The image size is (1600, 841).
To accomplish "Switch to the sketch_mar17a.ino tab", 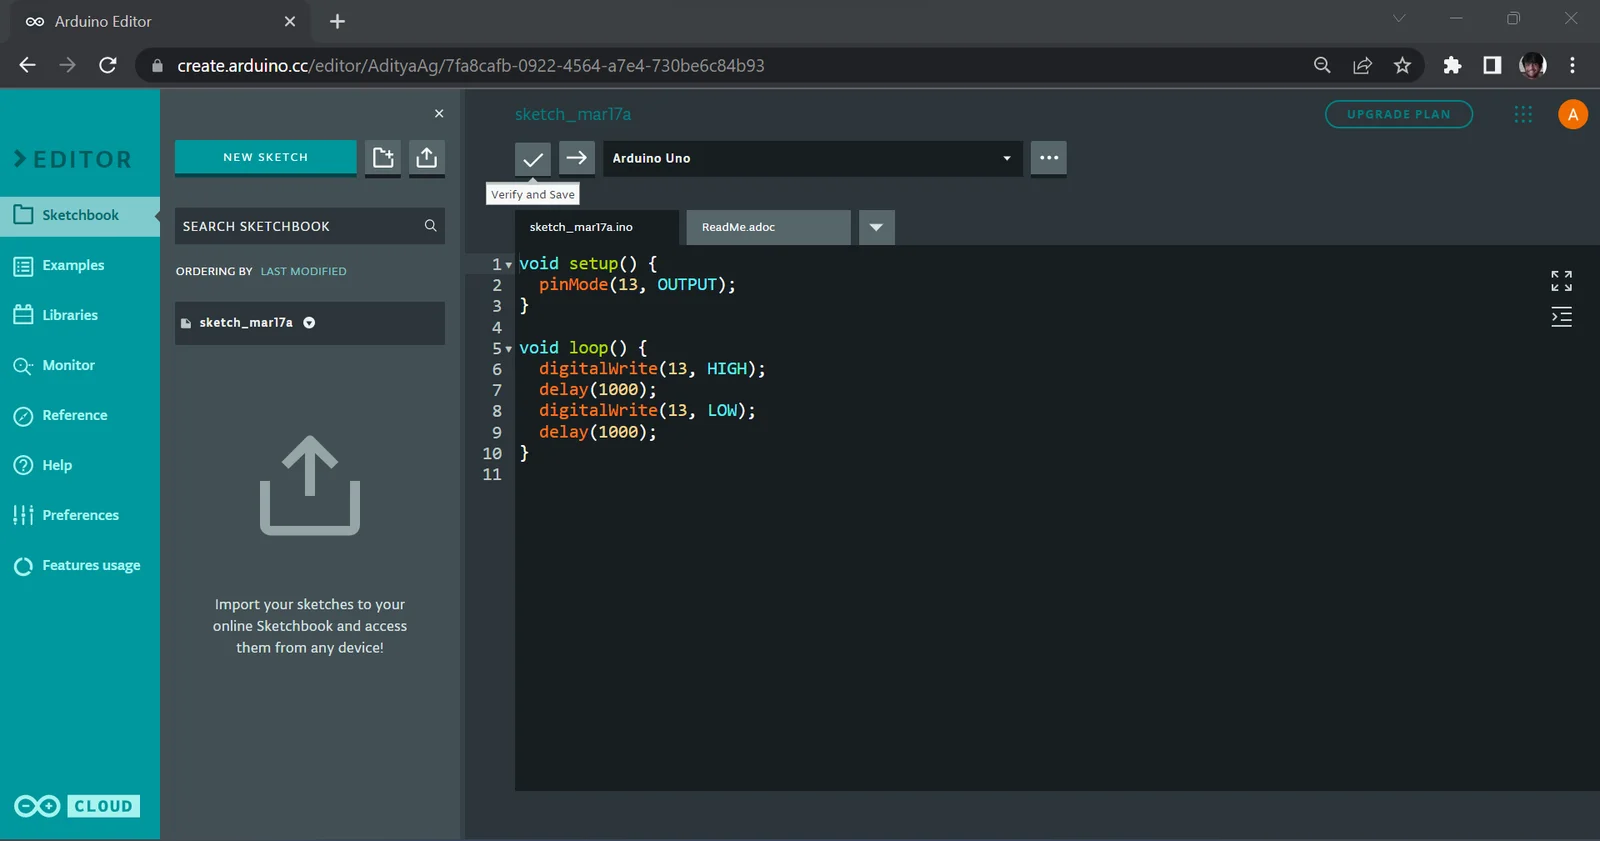I will (x=597, y=227).
